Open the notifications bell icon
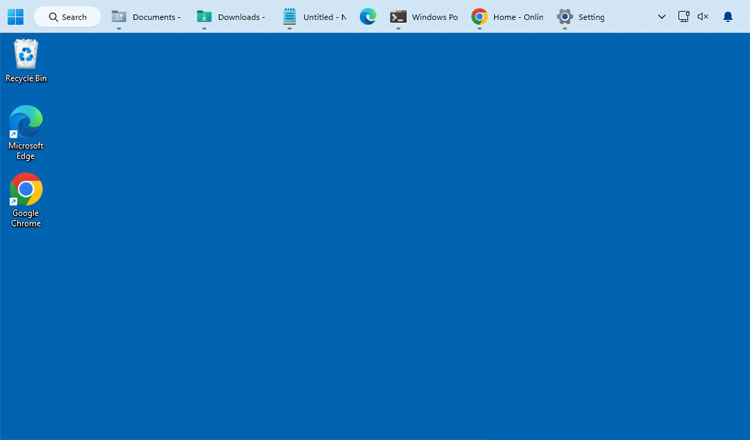The width and height of the screenshot is (750, 440). click(x=728, y=17)
